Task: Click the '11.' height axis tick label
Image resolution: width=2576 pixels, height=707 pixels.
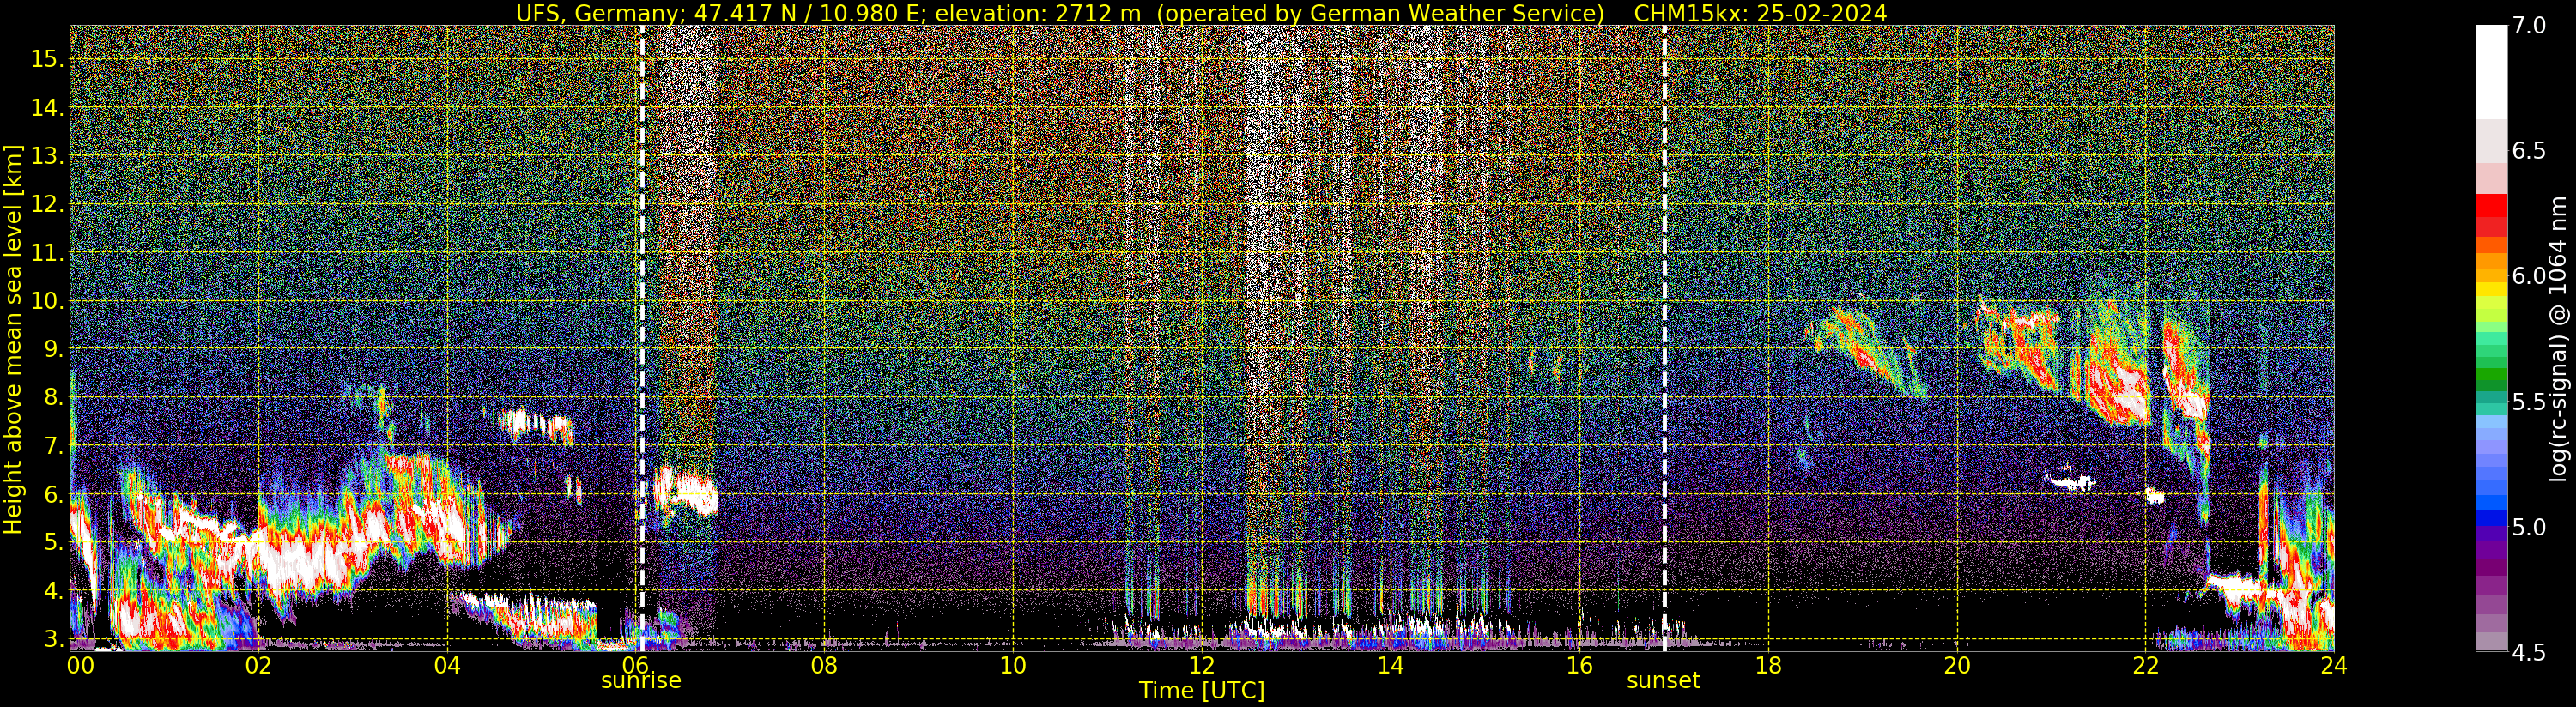Action: 48,253
